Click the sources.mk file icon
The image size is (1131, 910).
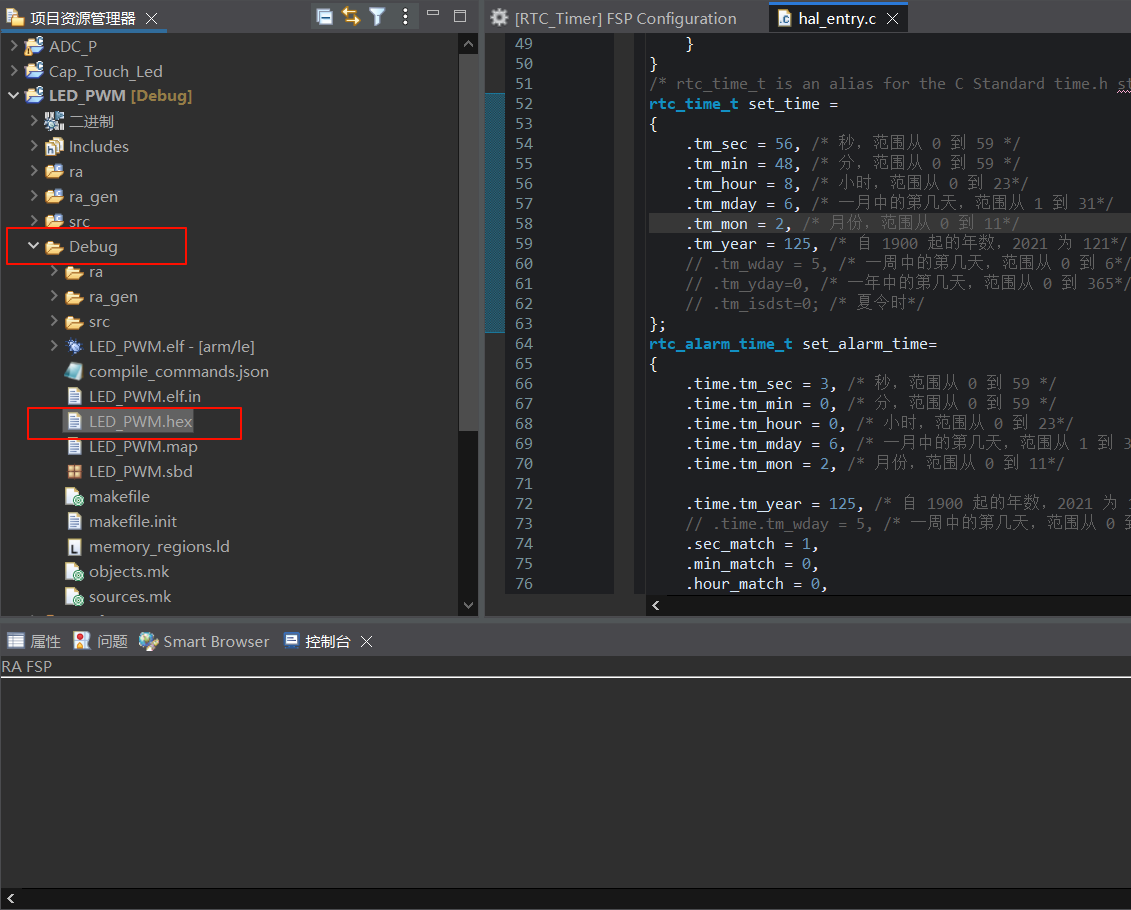[74, 597]
